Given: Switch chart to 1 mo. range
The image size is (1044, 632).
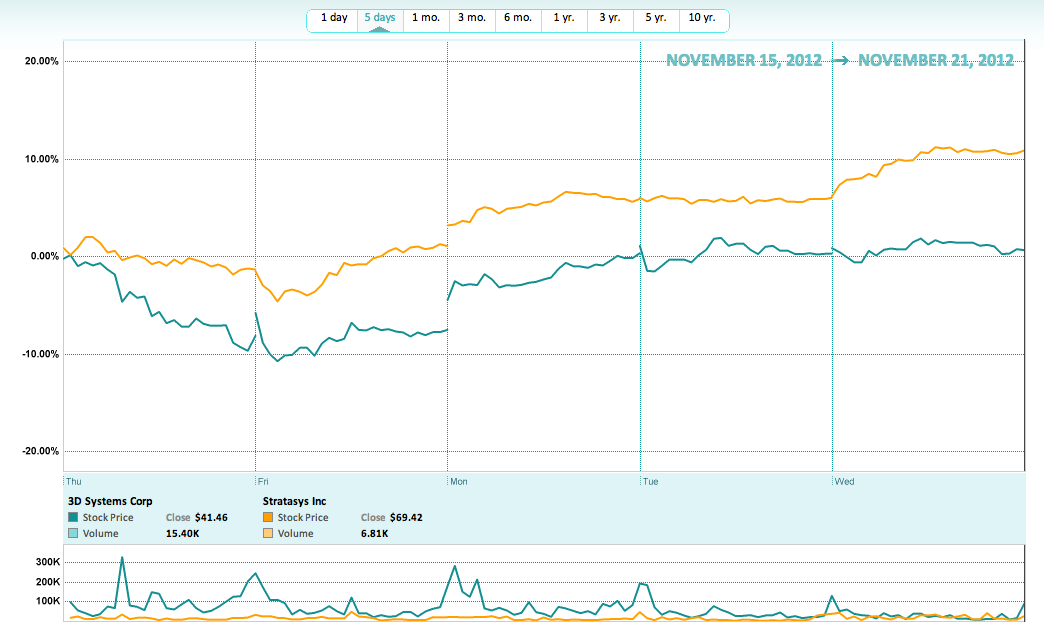Looking at the screenshot, I should [426, 18].
